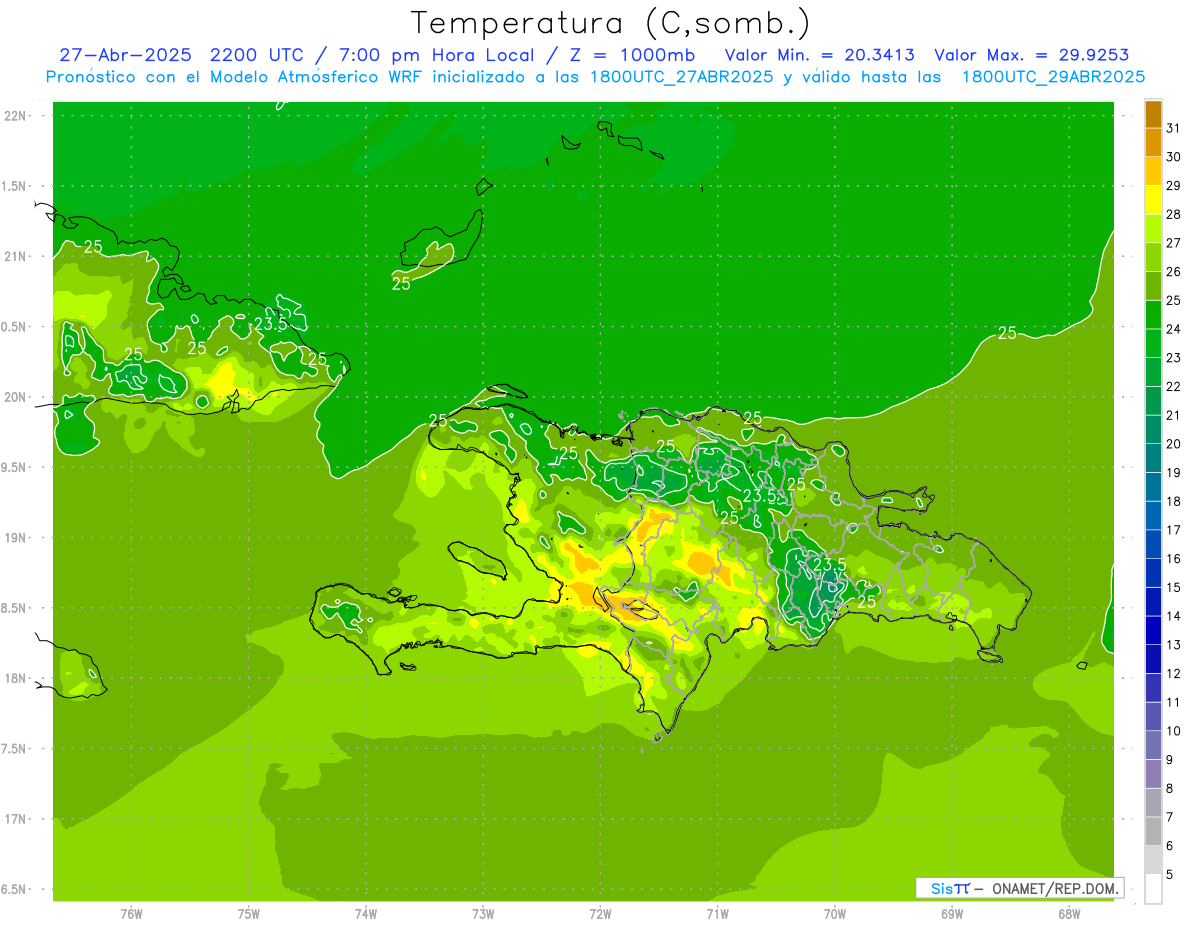Select the date text "27-Abr-2025"

126,55
